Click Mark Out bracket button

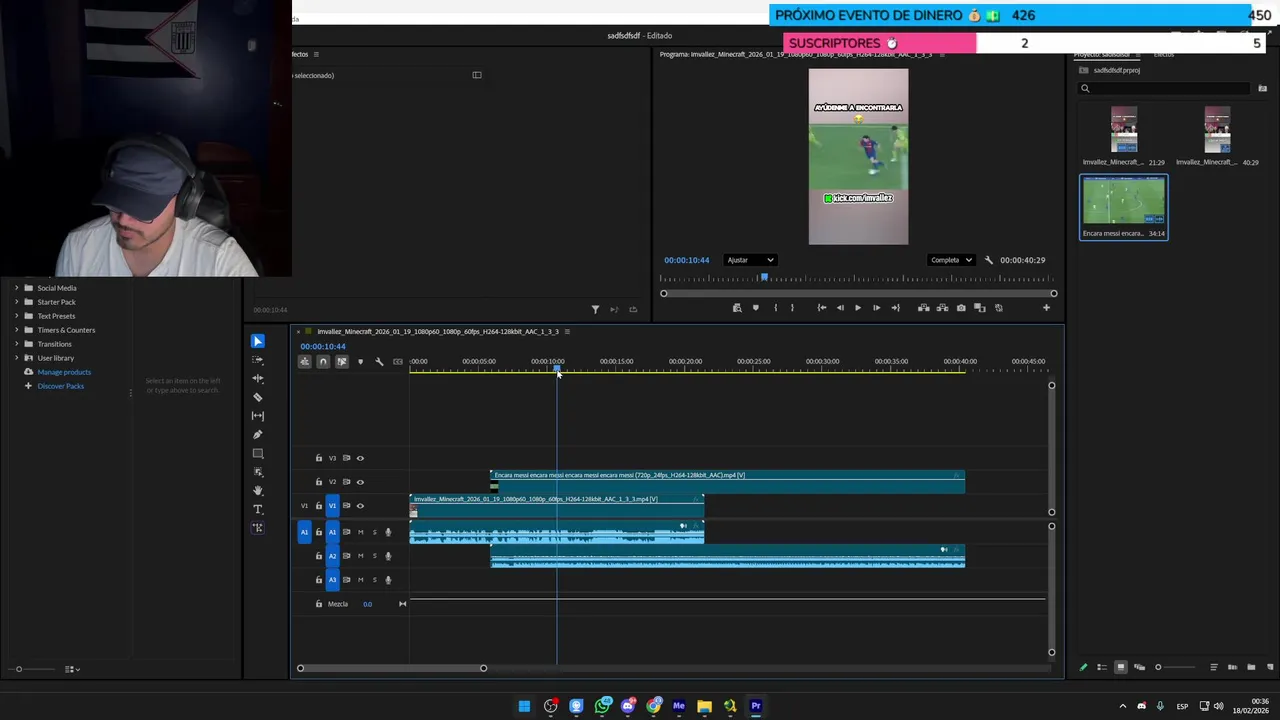click(x=792, y=308)
